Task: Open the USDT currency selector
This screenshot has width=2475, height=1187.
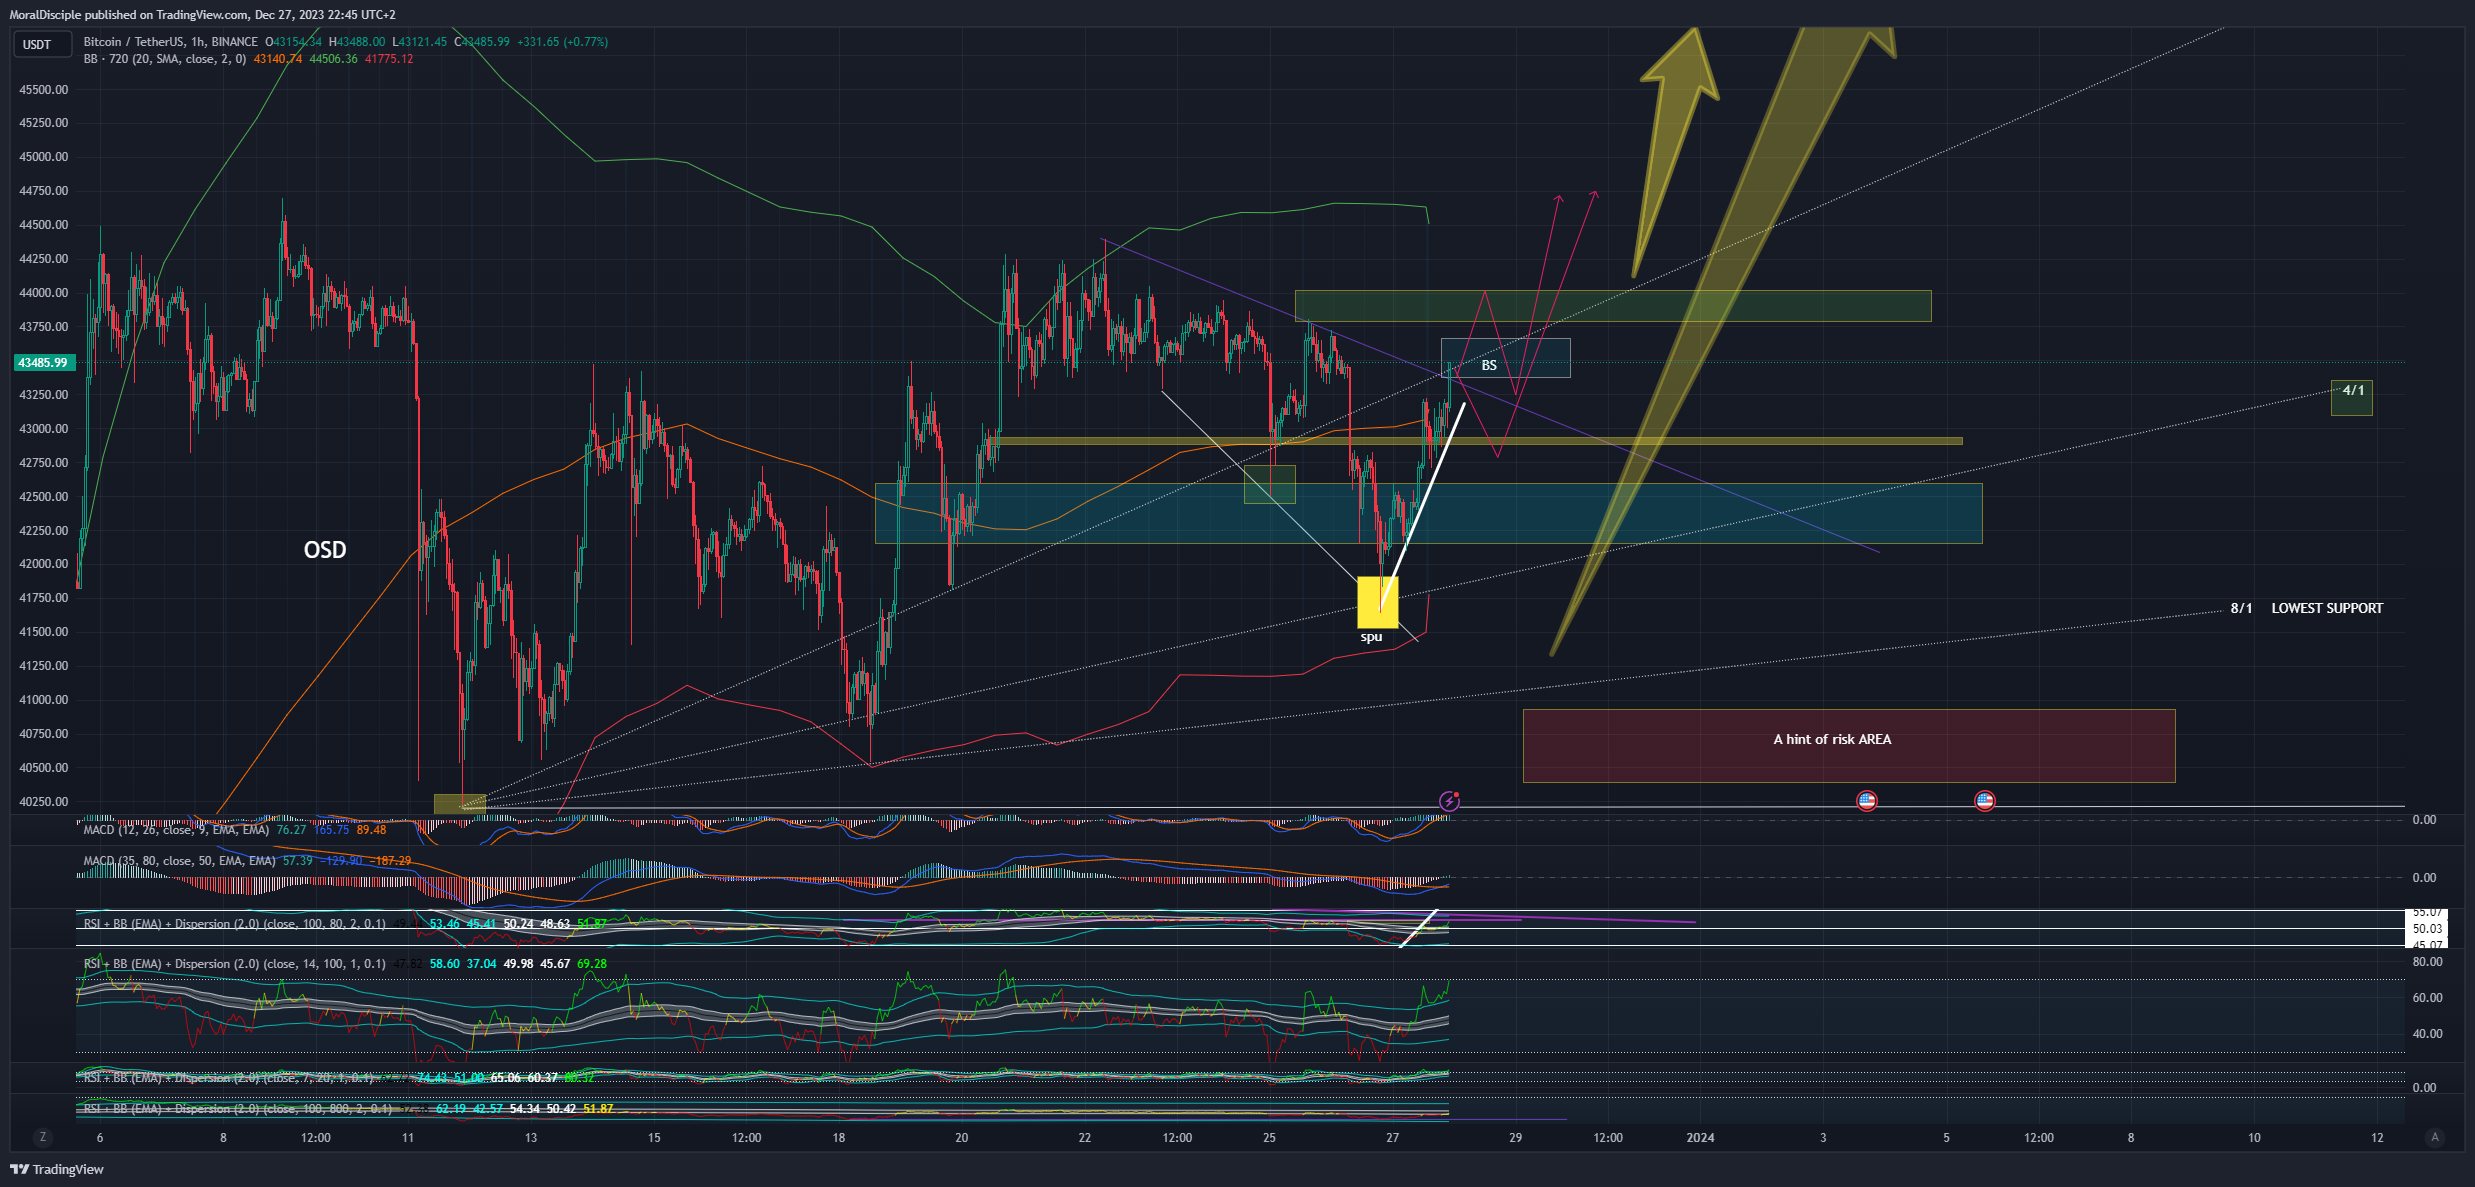Action: (41, 44)
